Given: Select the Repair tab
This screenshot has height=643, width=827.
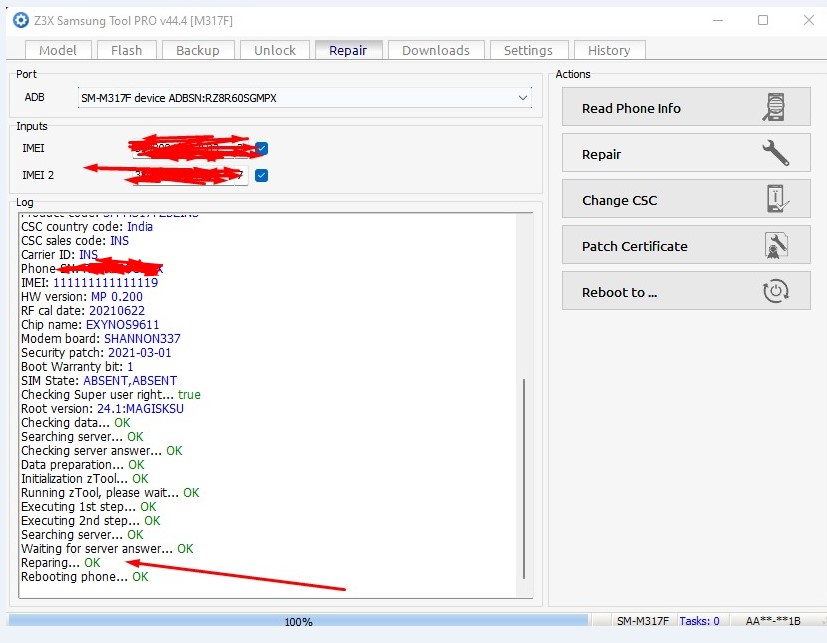Looking at the screenshot, I should 348,51.
